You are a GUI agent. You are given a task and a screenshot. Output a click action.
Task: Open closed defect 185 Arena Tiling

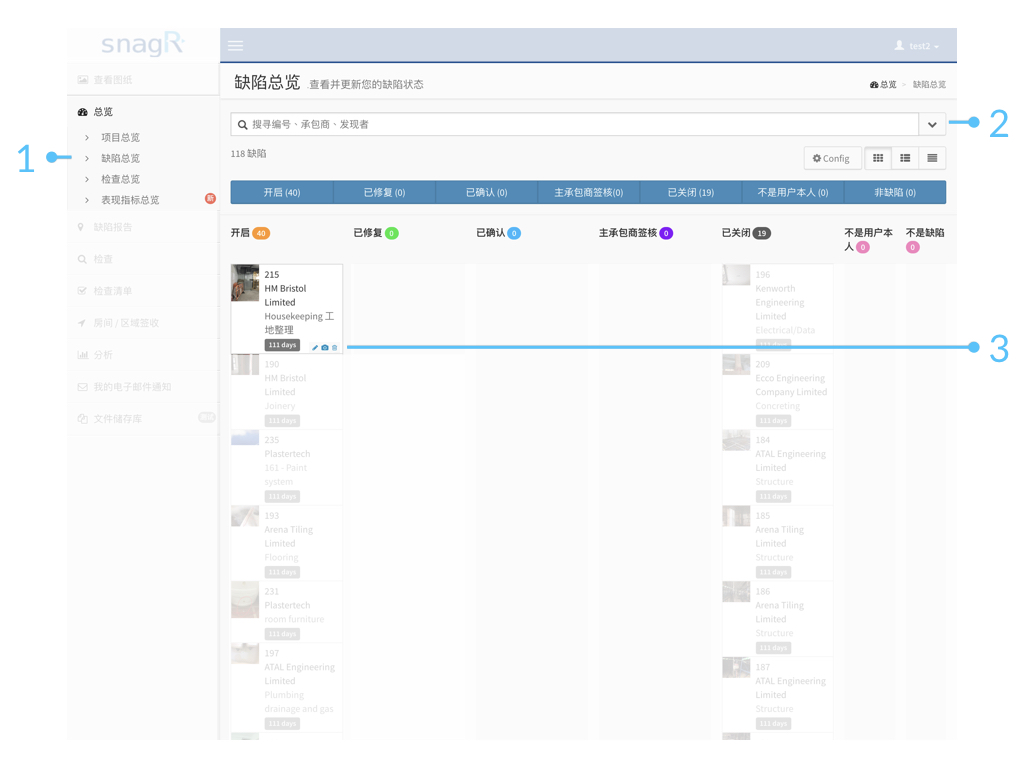(778, 543)
